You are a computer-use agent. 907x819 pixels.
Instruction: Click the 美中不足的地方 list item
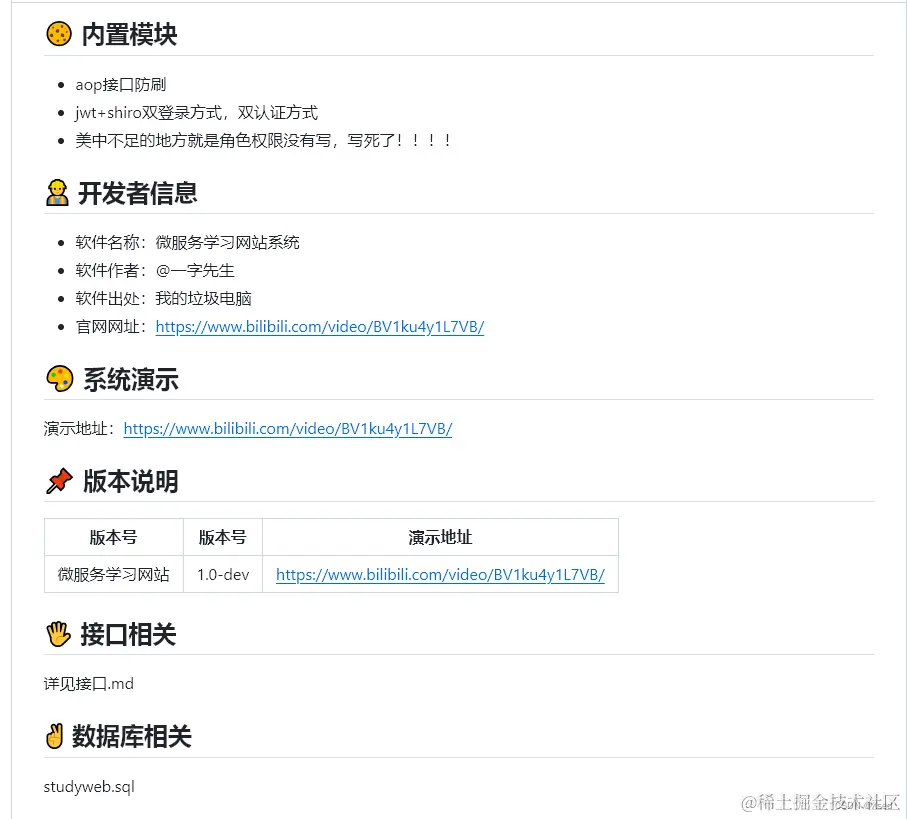point(263,140)
